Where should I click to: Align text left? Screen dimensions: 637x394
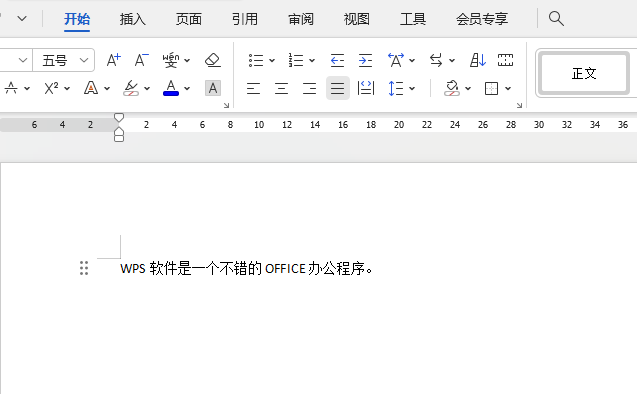point(253,88)
